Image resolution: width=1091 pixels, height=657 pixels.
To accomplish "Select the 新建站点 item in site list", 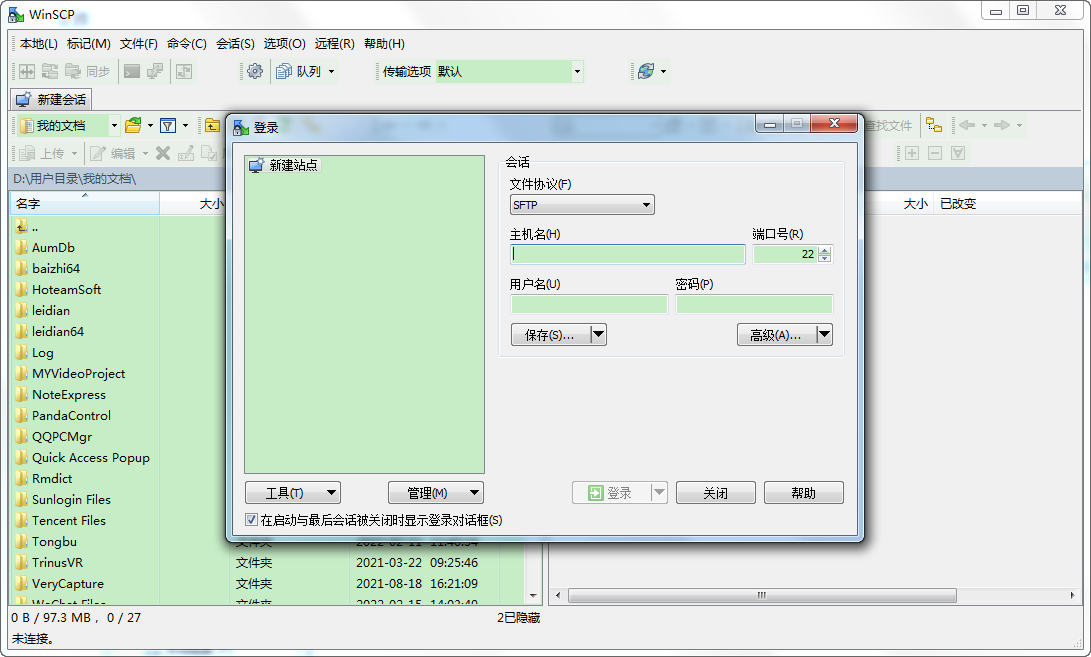I will pos(284,165).
